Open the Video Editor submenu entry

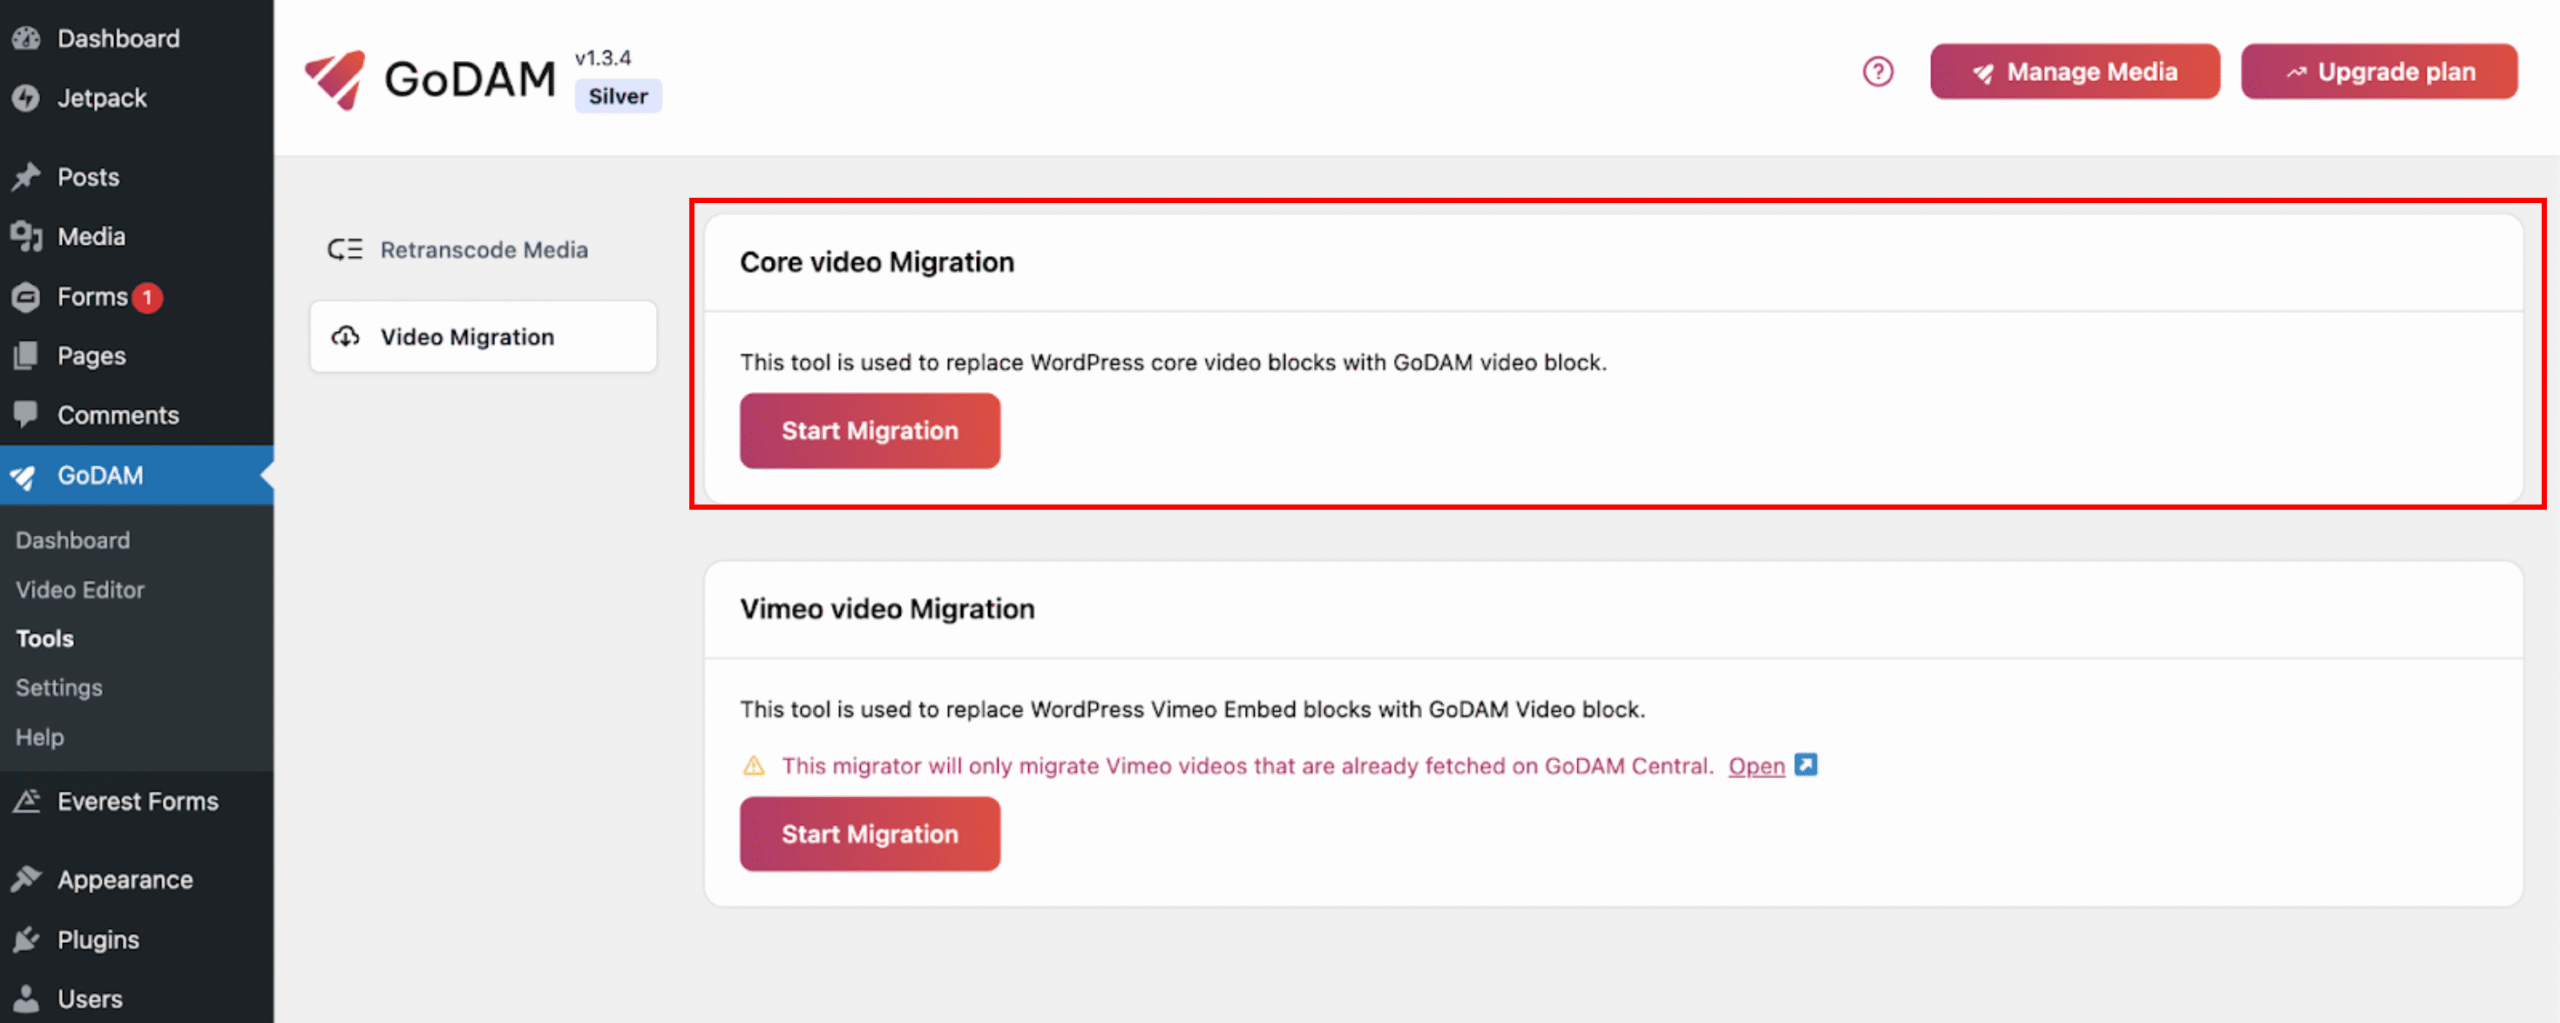[80, 589]
